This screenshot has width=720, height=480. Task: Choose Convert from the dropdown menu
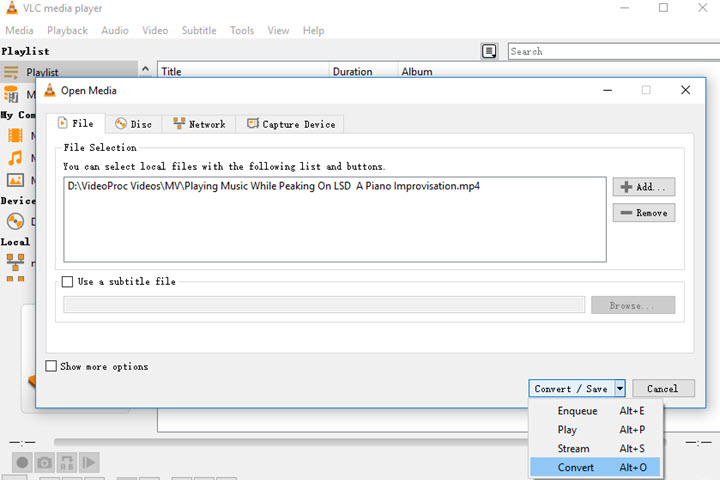click(595, 467)
